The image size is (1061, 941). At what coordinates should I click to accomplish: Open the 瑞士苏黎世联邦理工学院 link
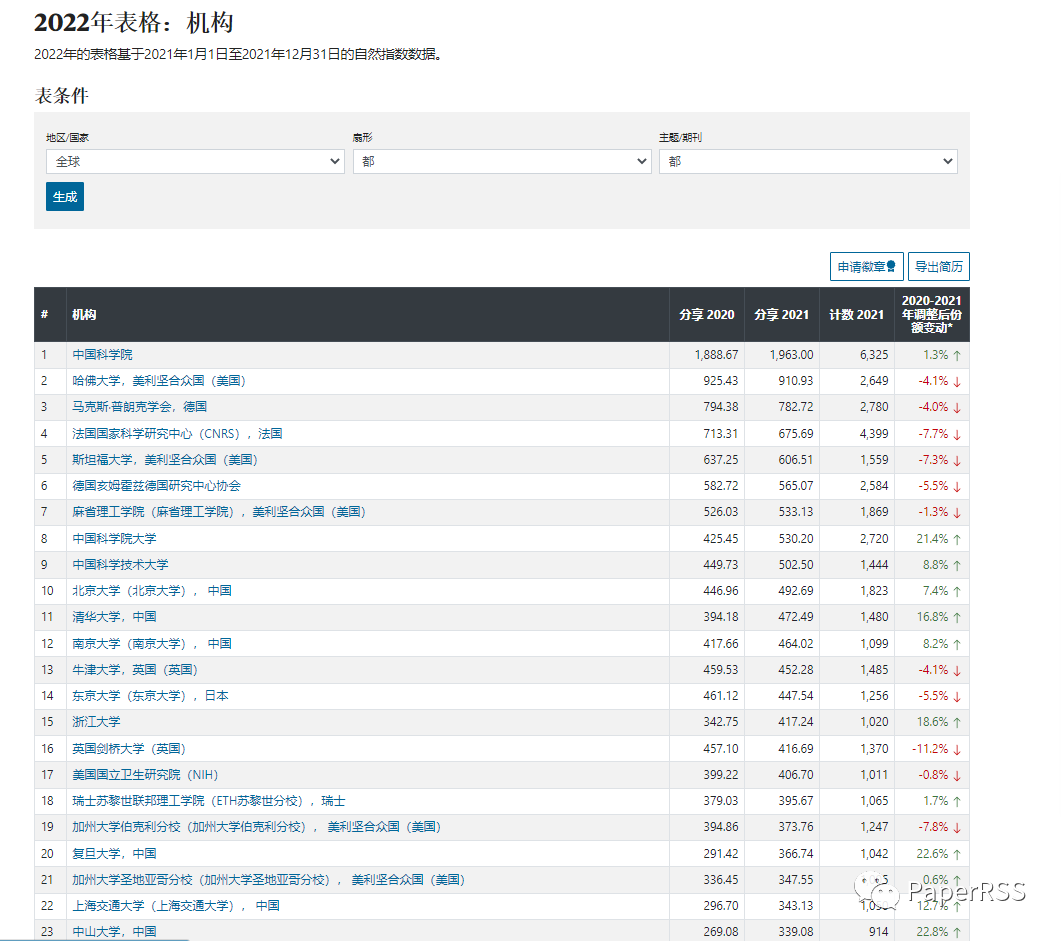[209, 801]
